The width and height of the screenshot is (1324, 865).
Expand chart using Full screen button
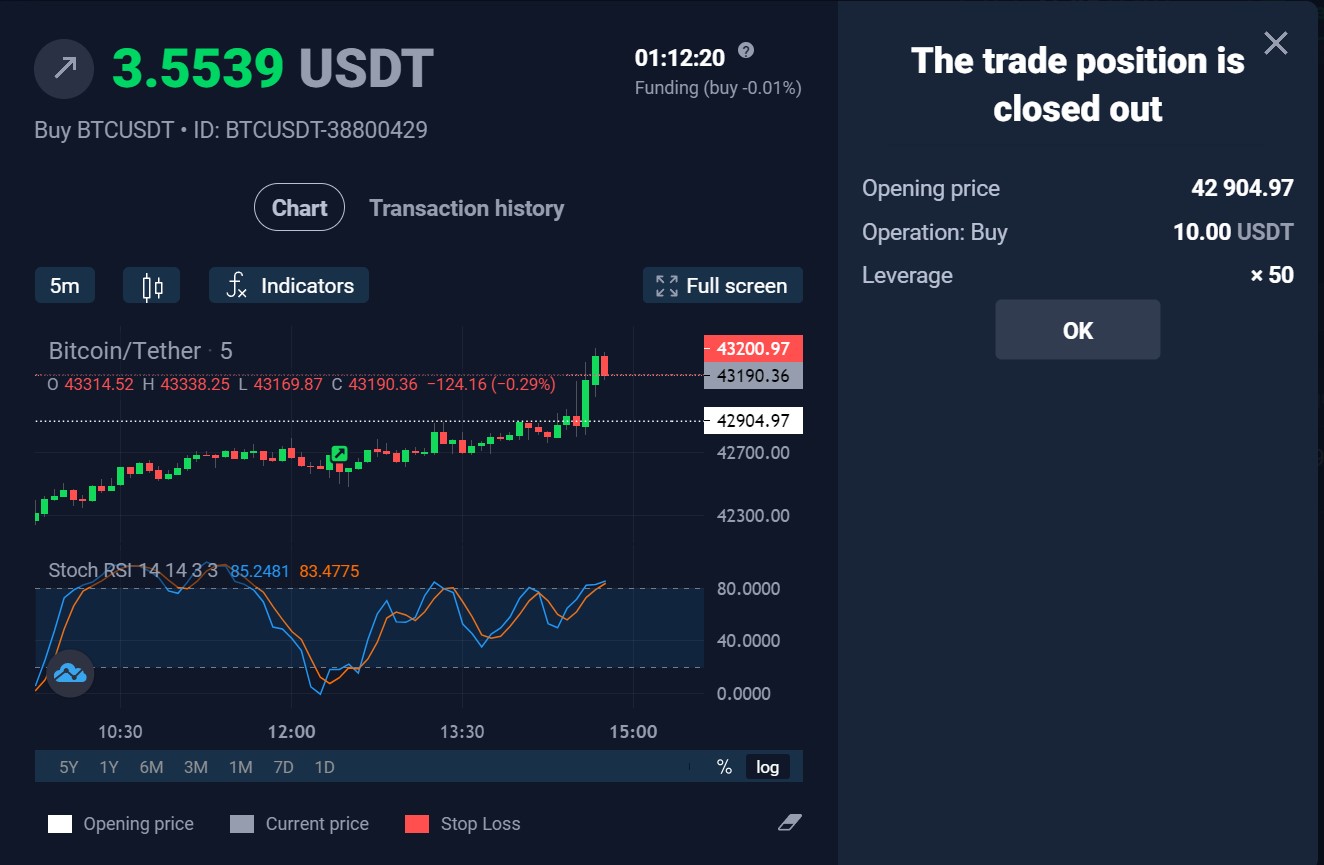tap(722, 286)
